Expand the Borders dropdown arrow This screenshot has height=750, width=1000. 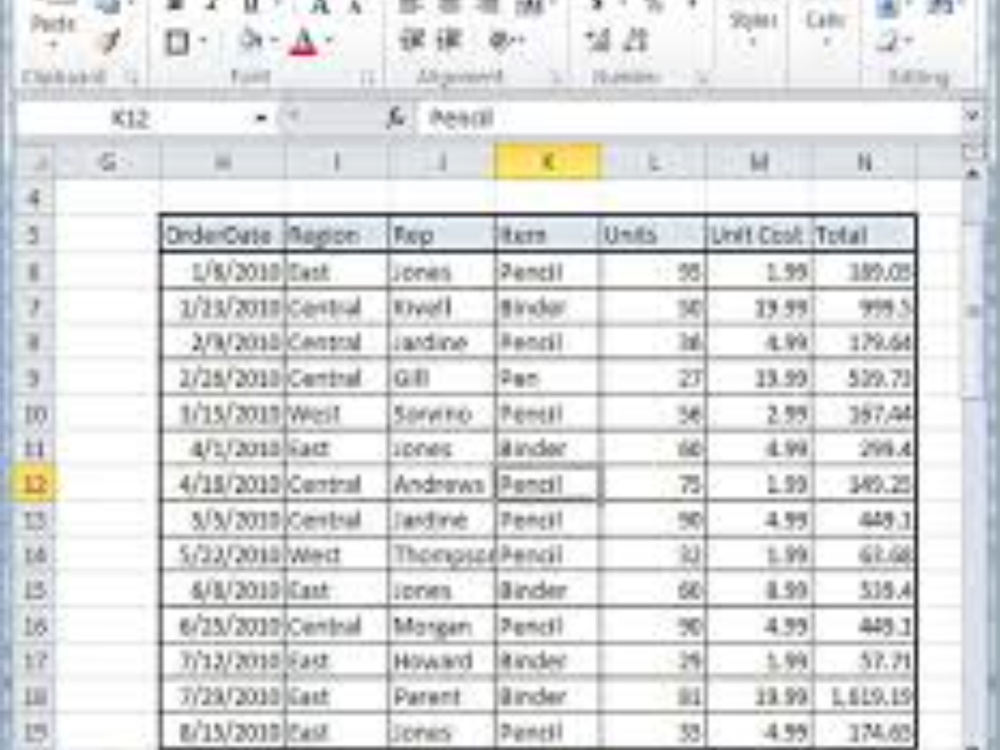point(203,42)
